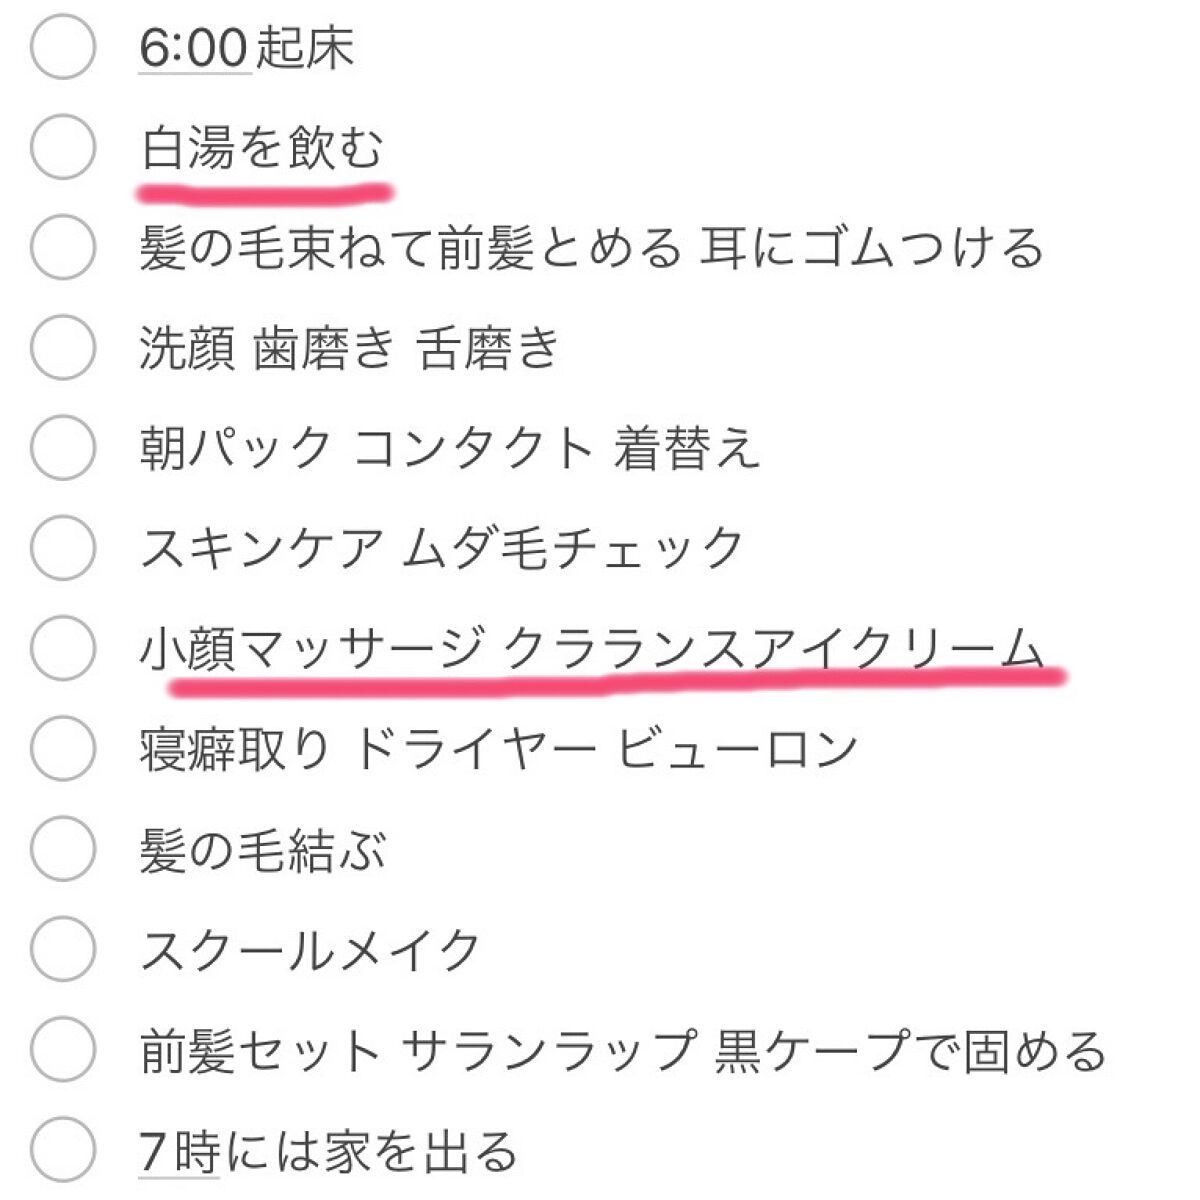Tick the circle for 洗顔 歯磨き 舌磨き
Screen dimensions: 1200x1200
[63, 348]
